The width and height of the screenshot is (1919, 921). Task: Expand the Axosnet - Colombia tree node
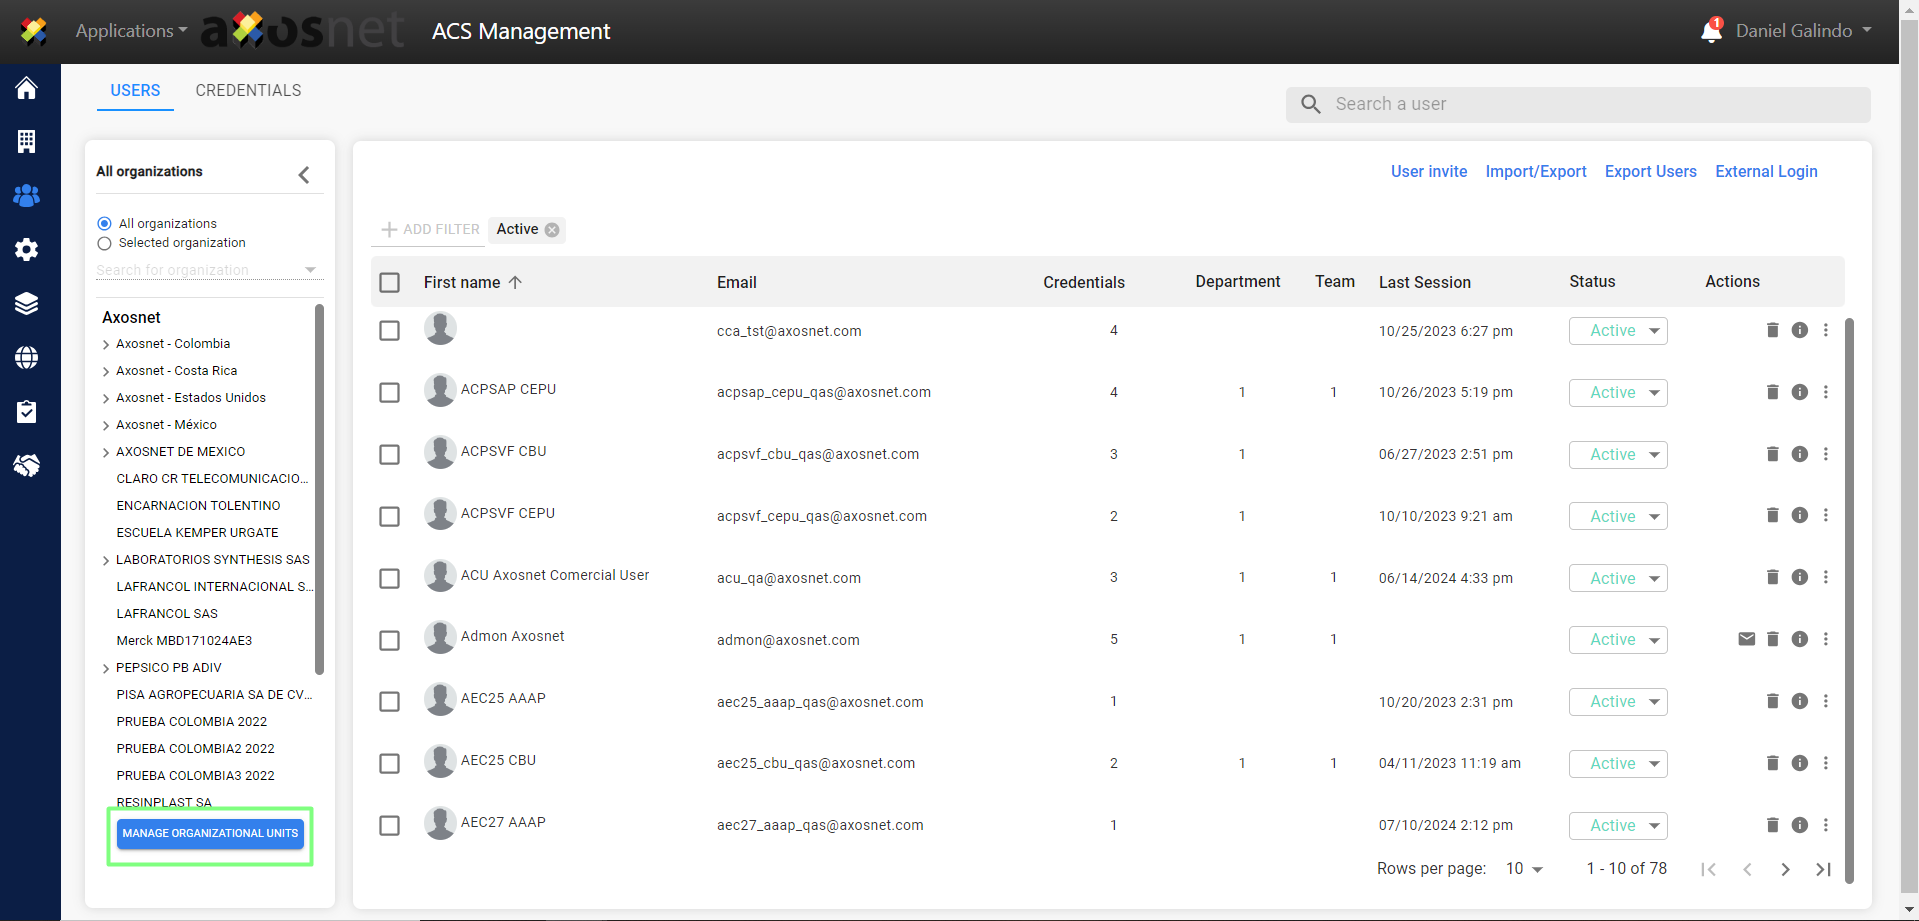pos(106,344)
